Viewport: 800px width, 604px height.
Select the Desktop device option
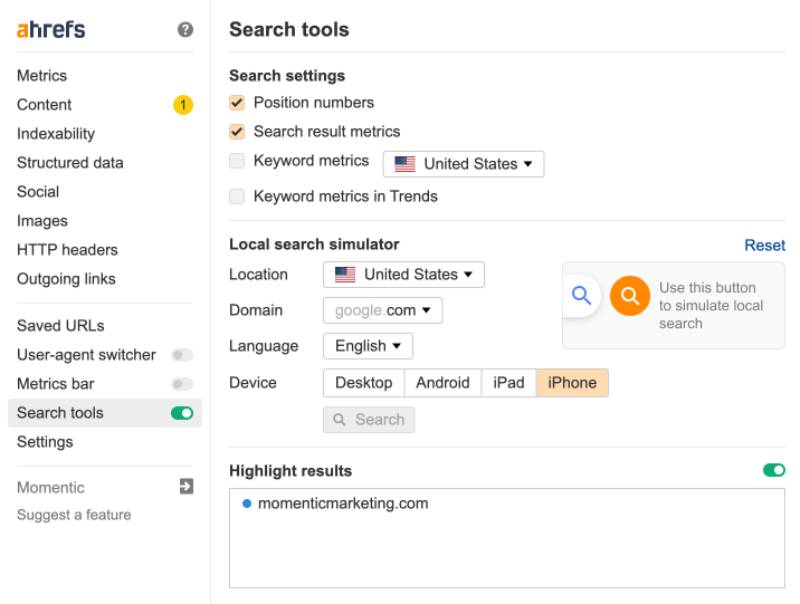pos(363,382)
